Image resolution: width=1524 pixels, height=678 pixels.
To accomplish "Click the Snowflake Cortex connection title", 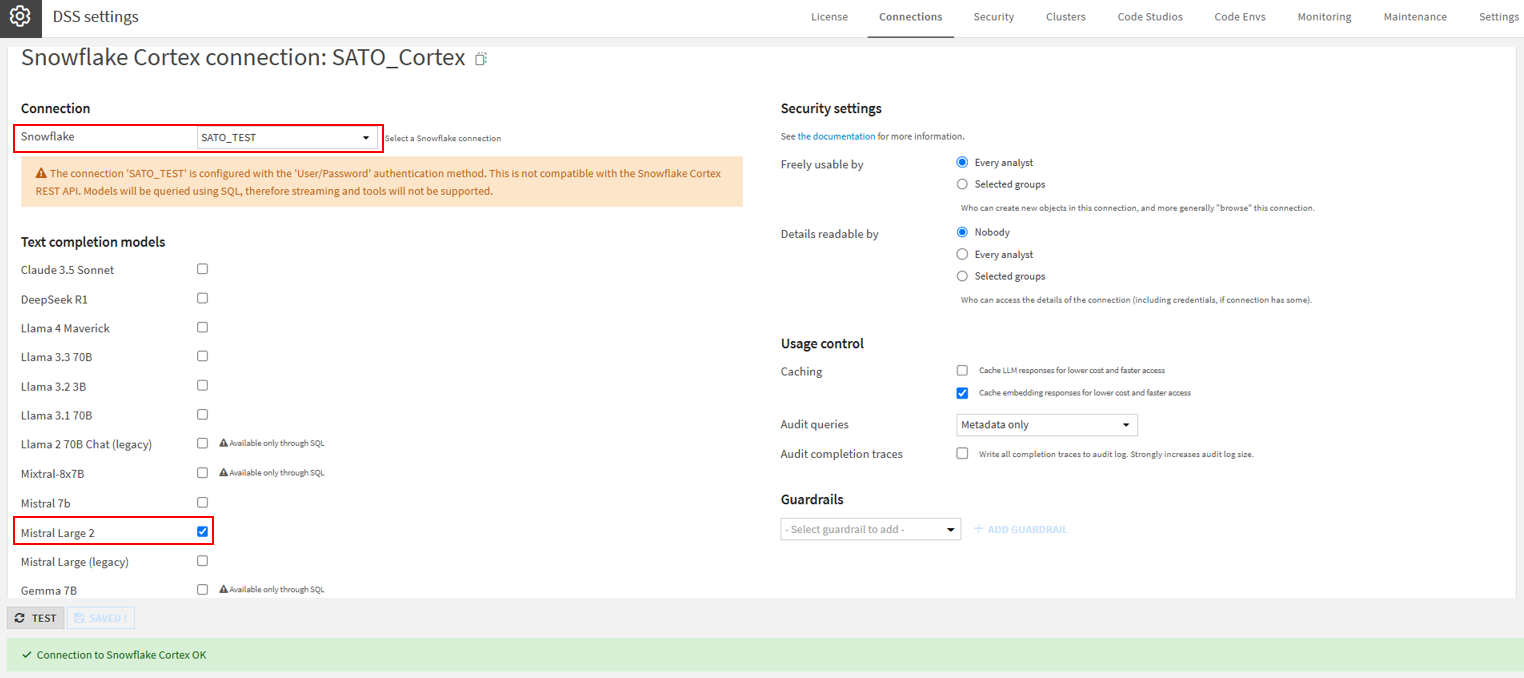I will click(x=243, y=58).
